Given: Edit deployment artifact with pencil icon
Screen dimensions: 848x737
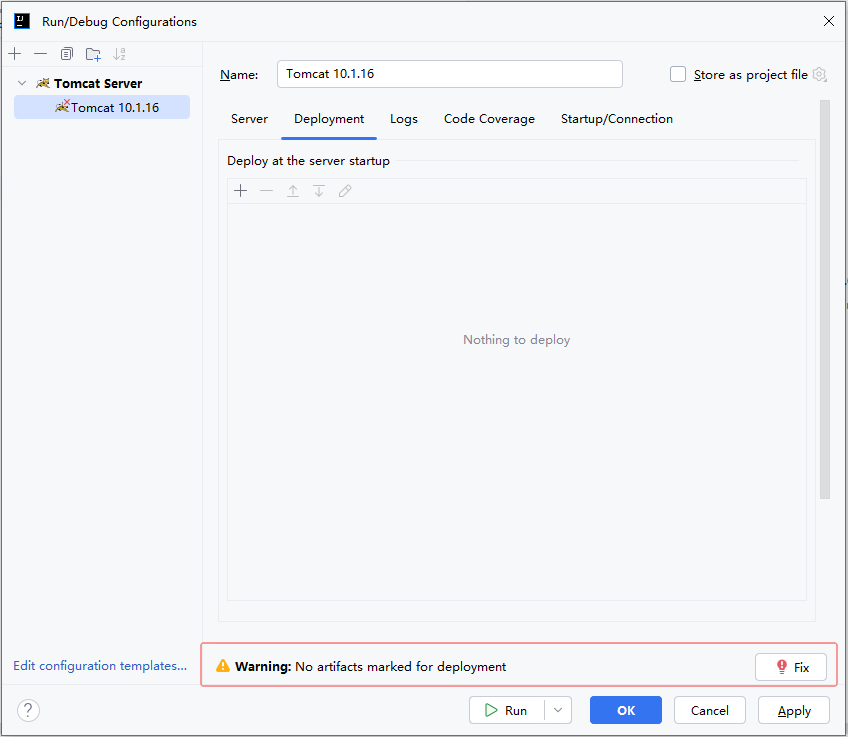Looking at the screenshot, I should click(345, 191).
